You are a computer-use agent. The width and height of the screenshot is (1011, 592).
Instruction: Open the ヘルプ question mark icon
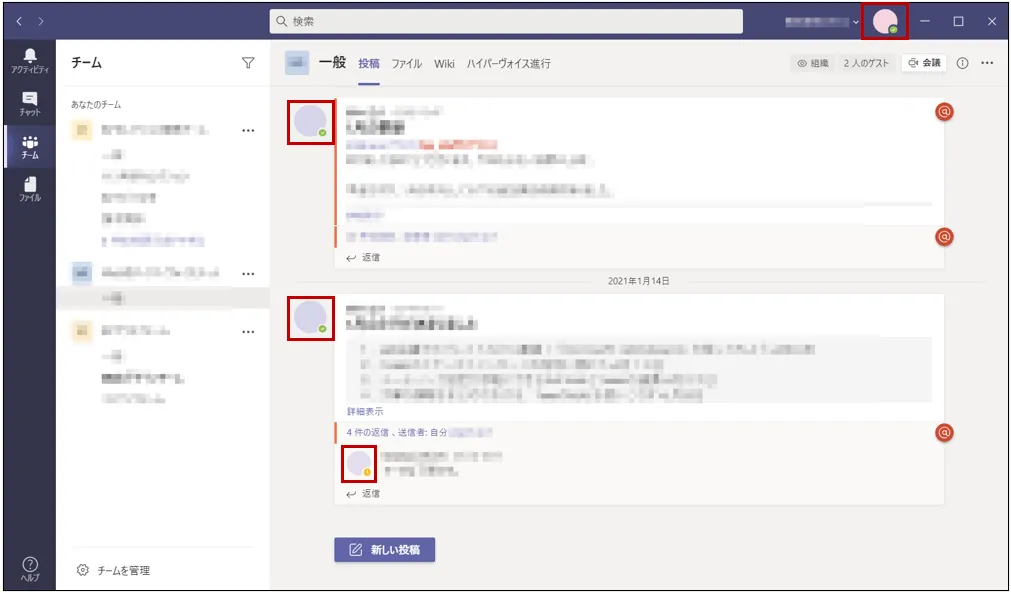[x=29, y=569]
